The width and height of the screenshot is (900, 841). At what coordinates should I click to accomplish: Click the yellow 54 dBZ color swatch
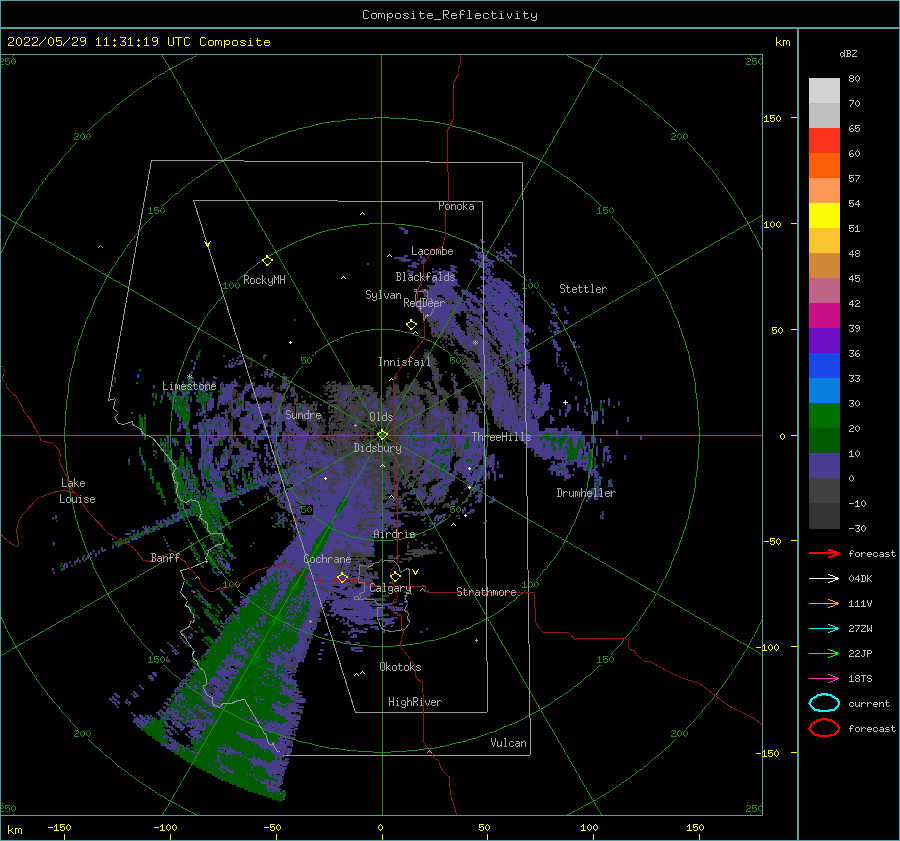coord(824,215)
